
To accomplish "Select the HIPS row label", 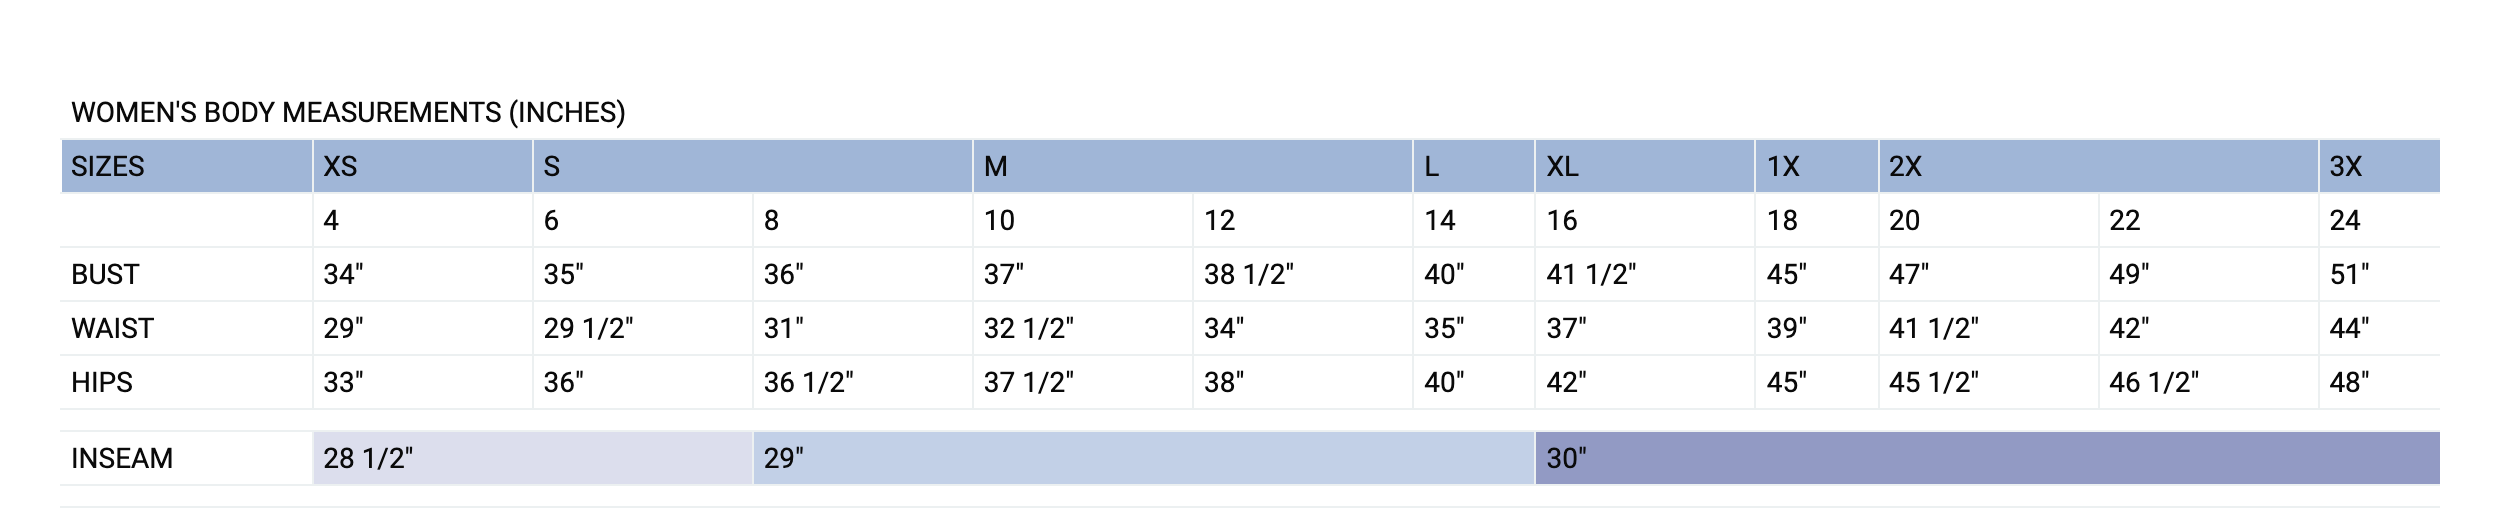I will (102, 382).
